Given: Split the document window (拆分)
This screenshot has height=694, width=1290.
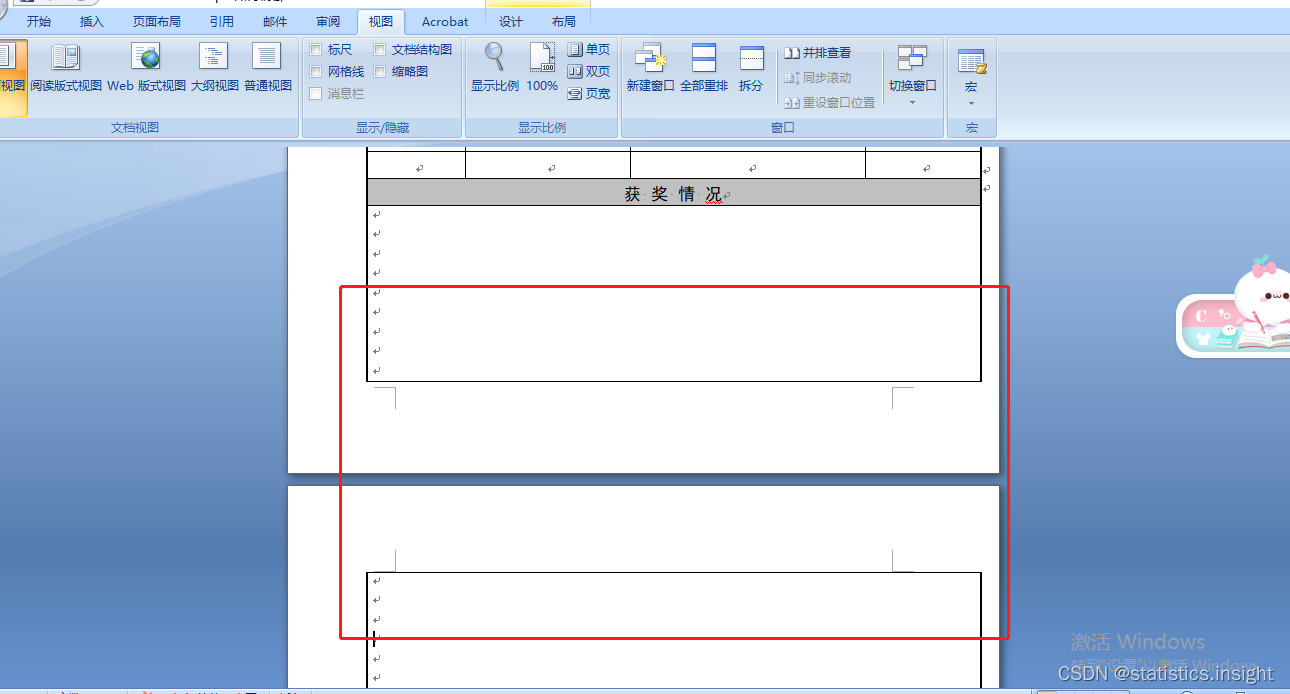Looking at the screenshot, I should tap(751, 67).
